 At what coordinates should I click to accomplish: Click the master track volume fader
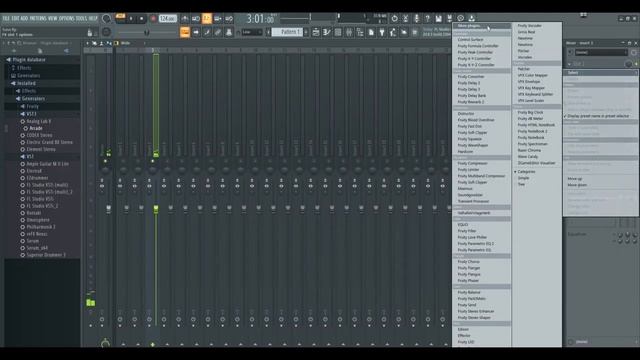[x=108, y=209]
